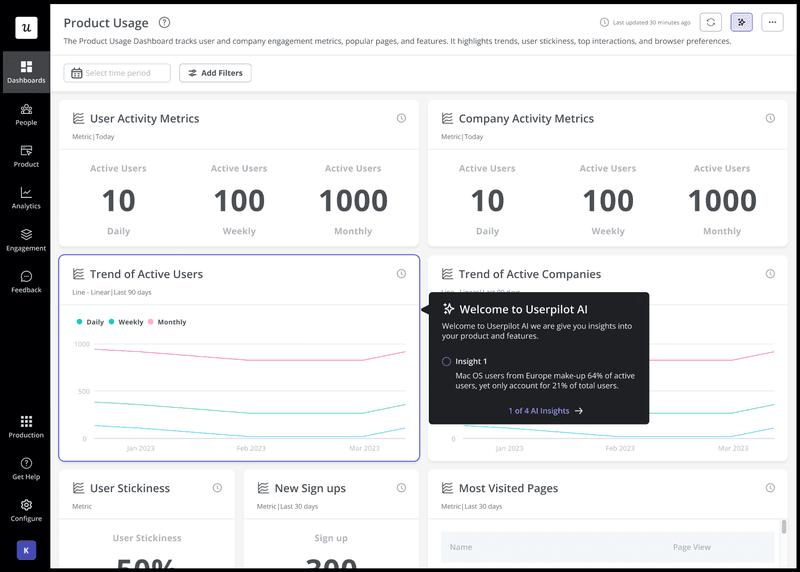800x572 pixels.
Task: Click the Select time period field
Action: pyautogui.click(x=117, y=73)
